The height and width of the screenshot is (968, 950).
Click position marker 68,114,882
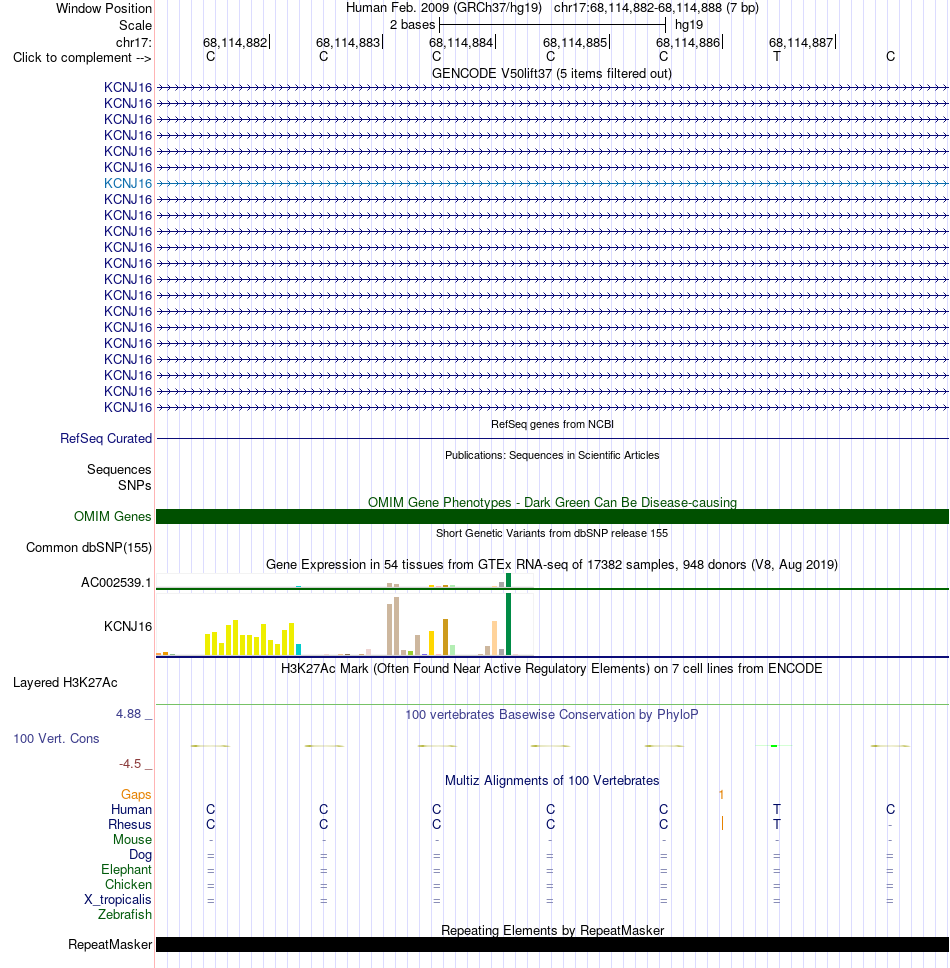[x=235, y=43]
